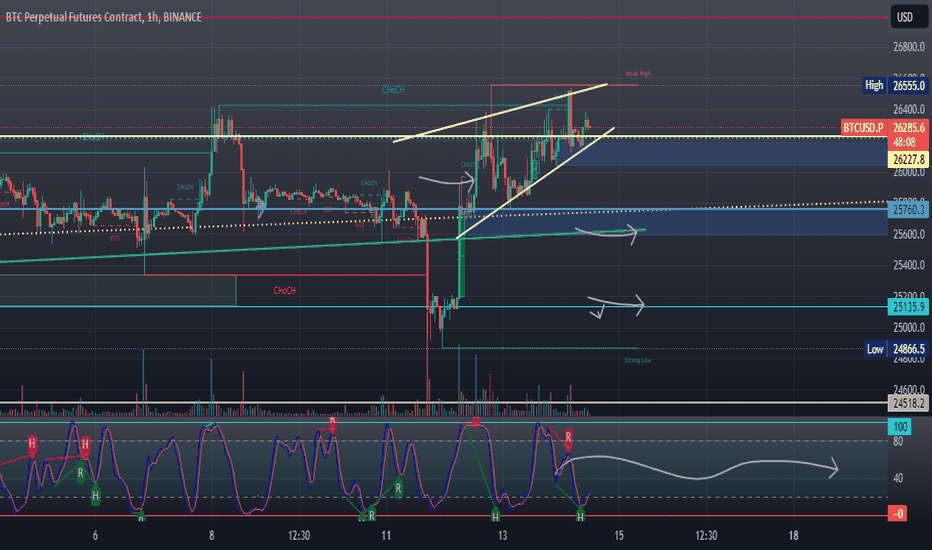Click the 25400.0 price axis tick
Image resolution: width=932 pixels, height=550 pixels.
[x=909, y=265]
